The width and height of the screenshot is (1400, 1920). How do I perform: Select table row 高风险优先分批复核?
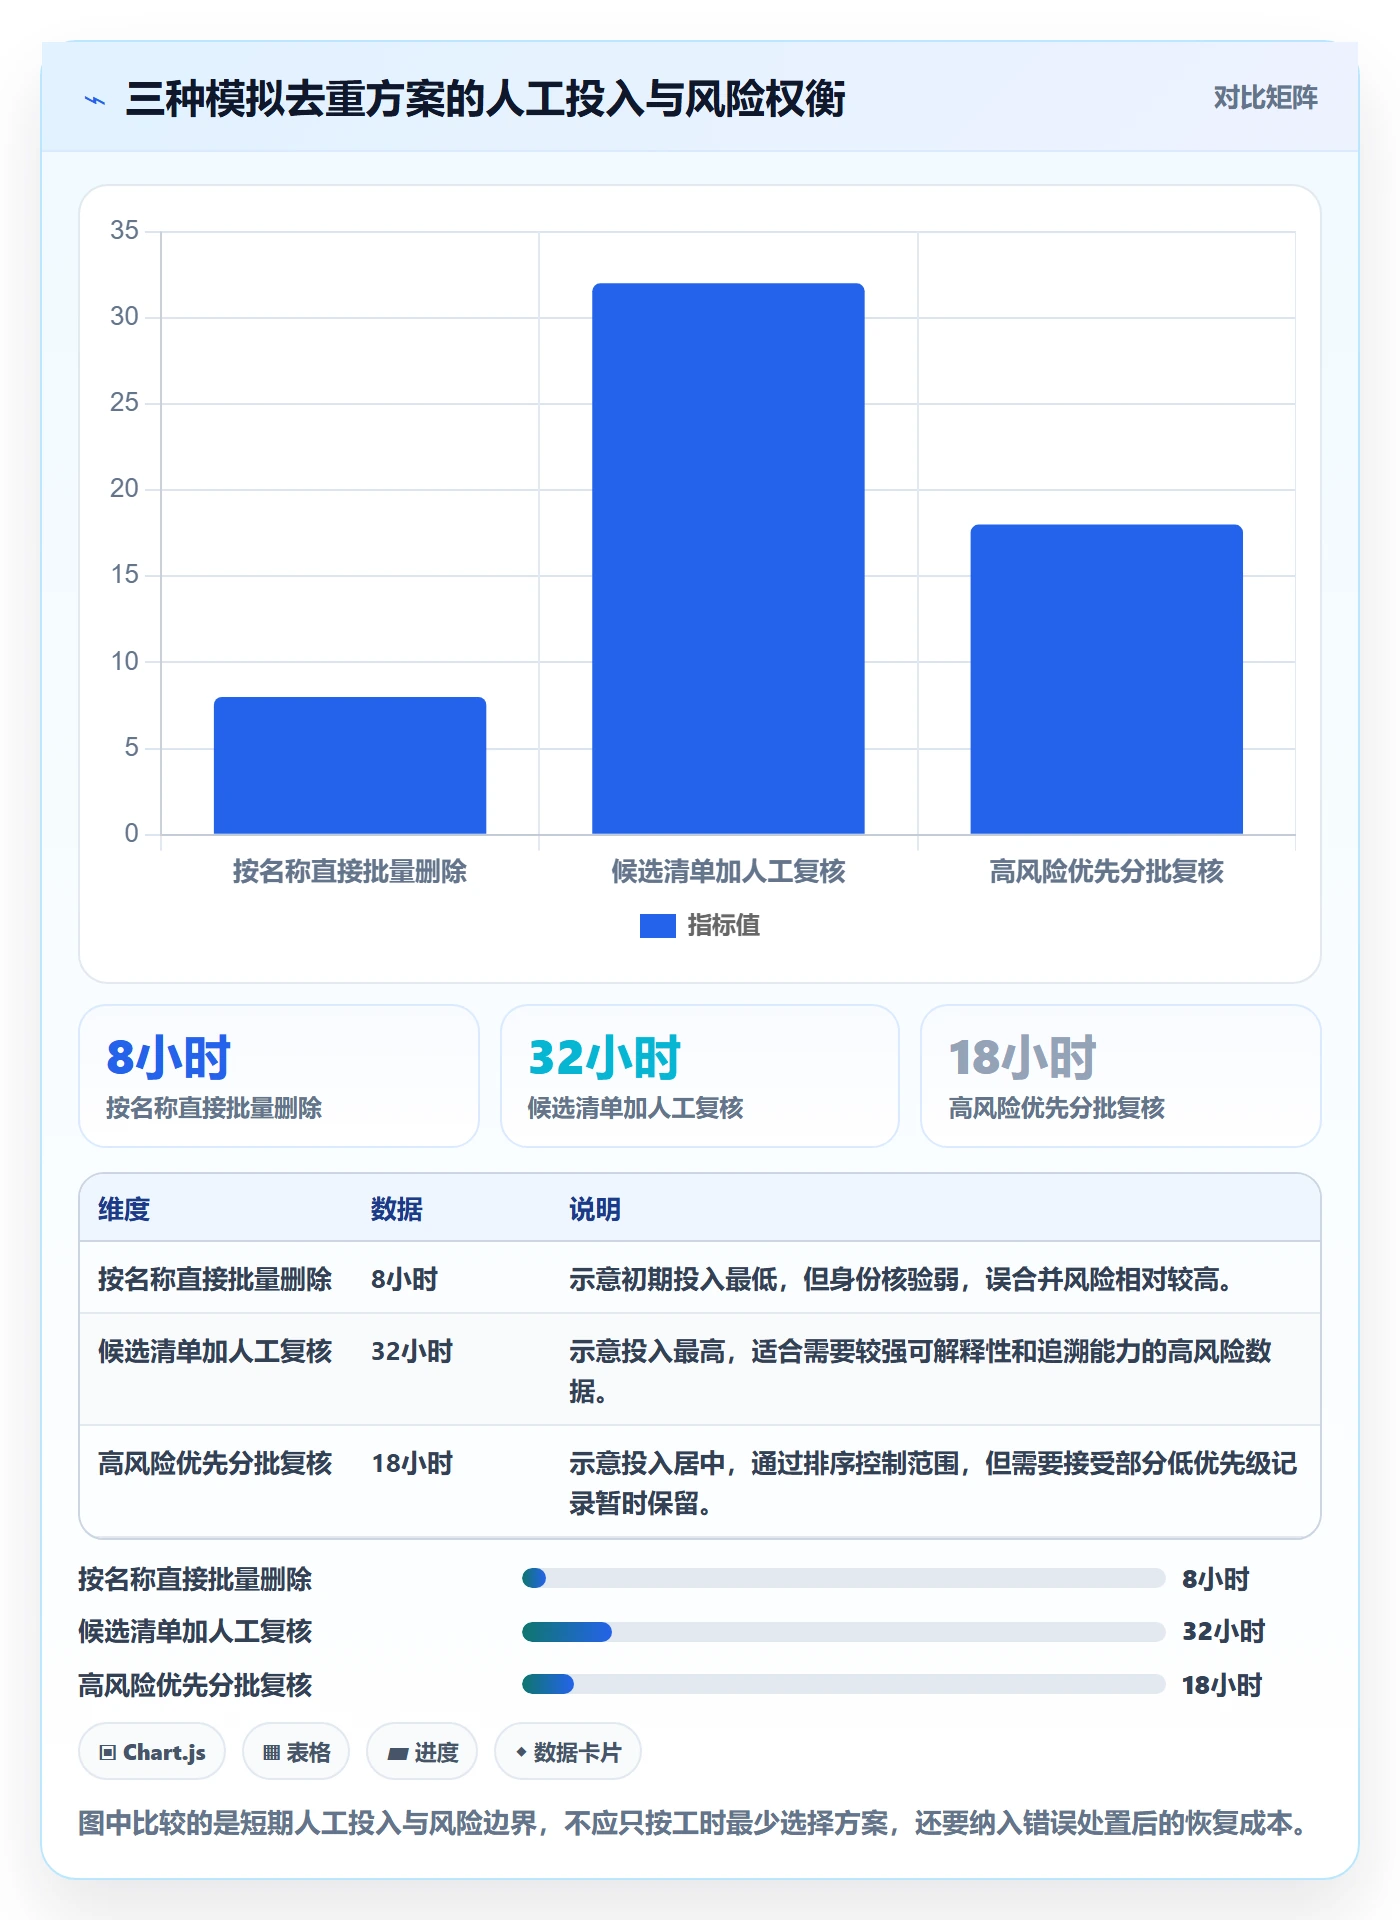coord(700,1482)
